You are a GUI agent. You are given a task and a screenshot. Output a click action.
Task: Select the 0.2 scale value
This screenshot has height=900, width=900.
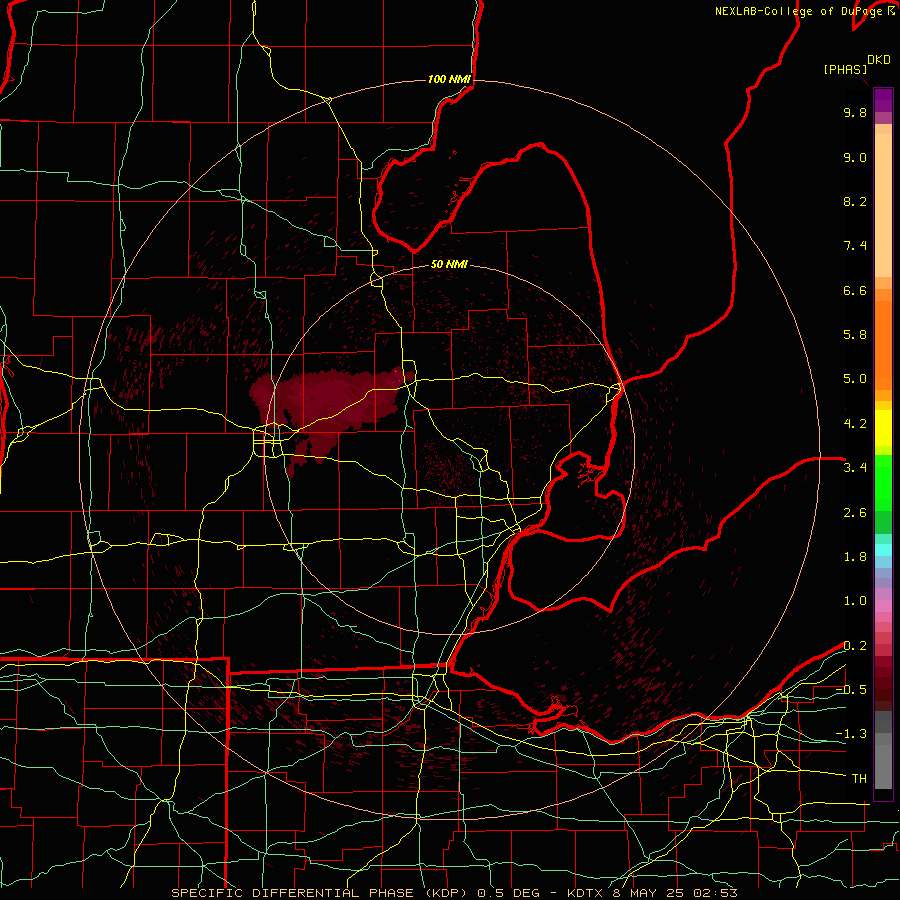(x=855, y=646)
